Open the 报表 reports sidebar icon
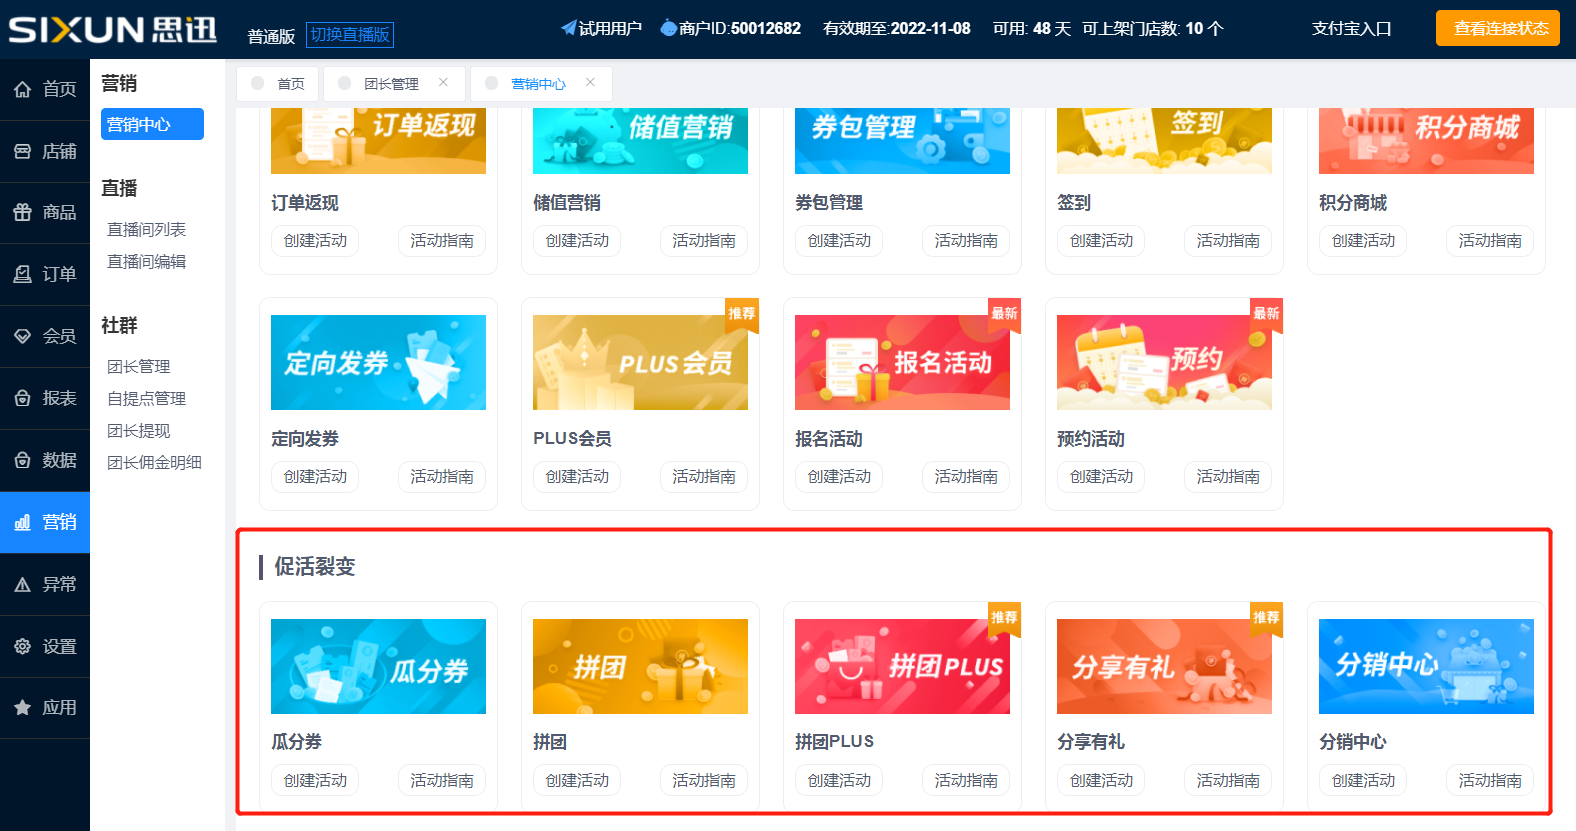The height and width of the screenshot is (831, 1576). 23,399
